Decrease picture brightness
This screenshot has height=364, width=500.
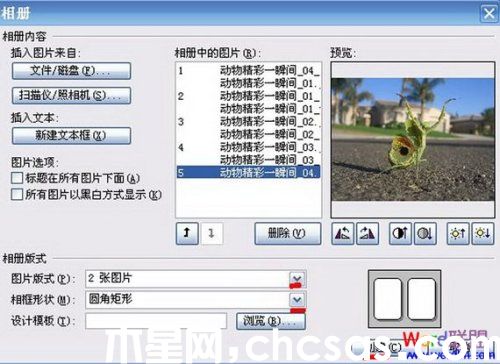[x=483, y=234]
